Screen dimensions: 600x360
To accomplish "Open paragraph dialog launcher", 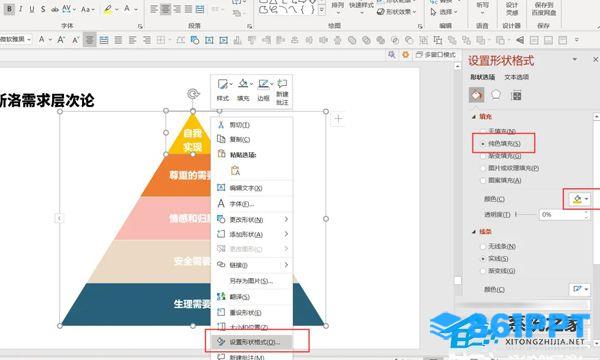I will click(x=249, y=26).
